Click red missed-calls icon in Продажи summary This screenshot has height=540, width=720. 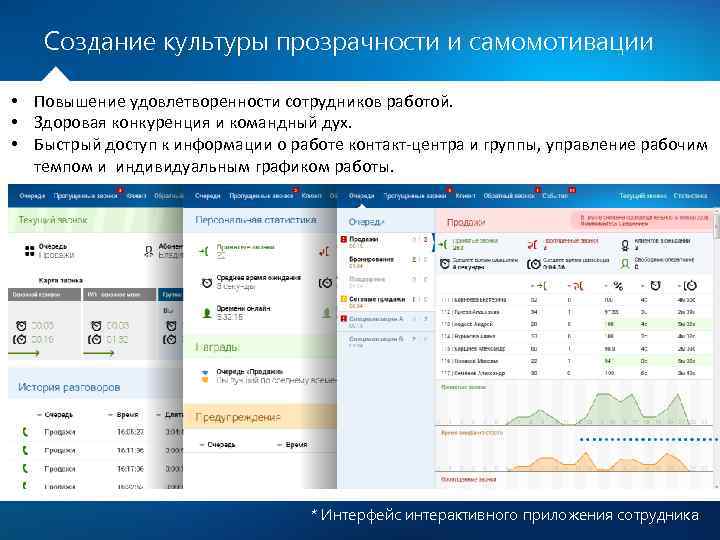533,245
